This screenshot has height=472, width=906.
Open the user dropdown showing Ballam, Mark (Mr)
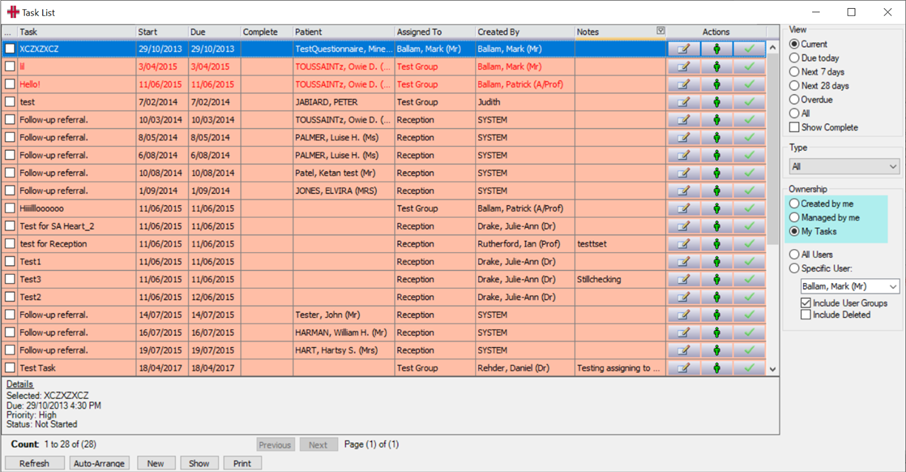pyautogui.click(x=849, y=287)
